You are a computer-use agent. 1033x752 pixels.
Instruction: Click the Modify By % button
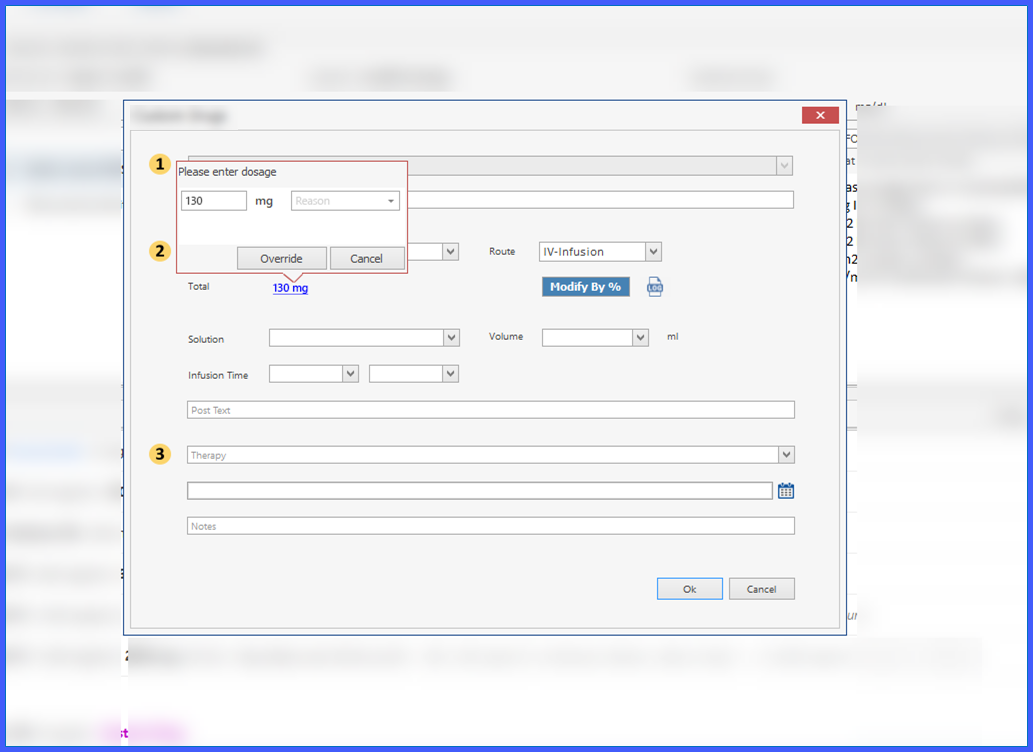[x=586, y=287]
